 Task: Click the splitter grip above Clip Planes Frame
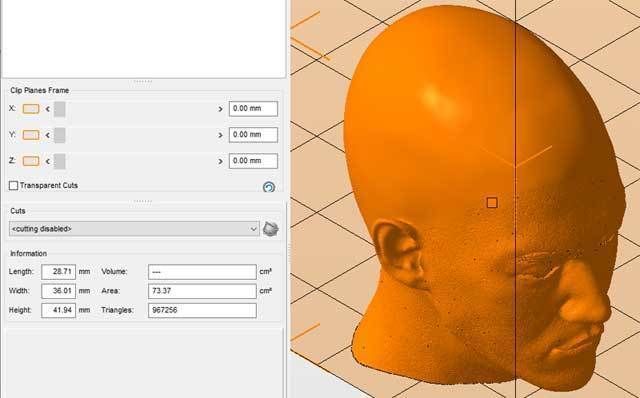point(143,81)
